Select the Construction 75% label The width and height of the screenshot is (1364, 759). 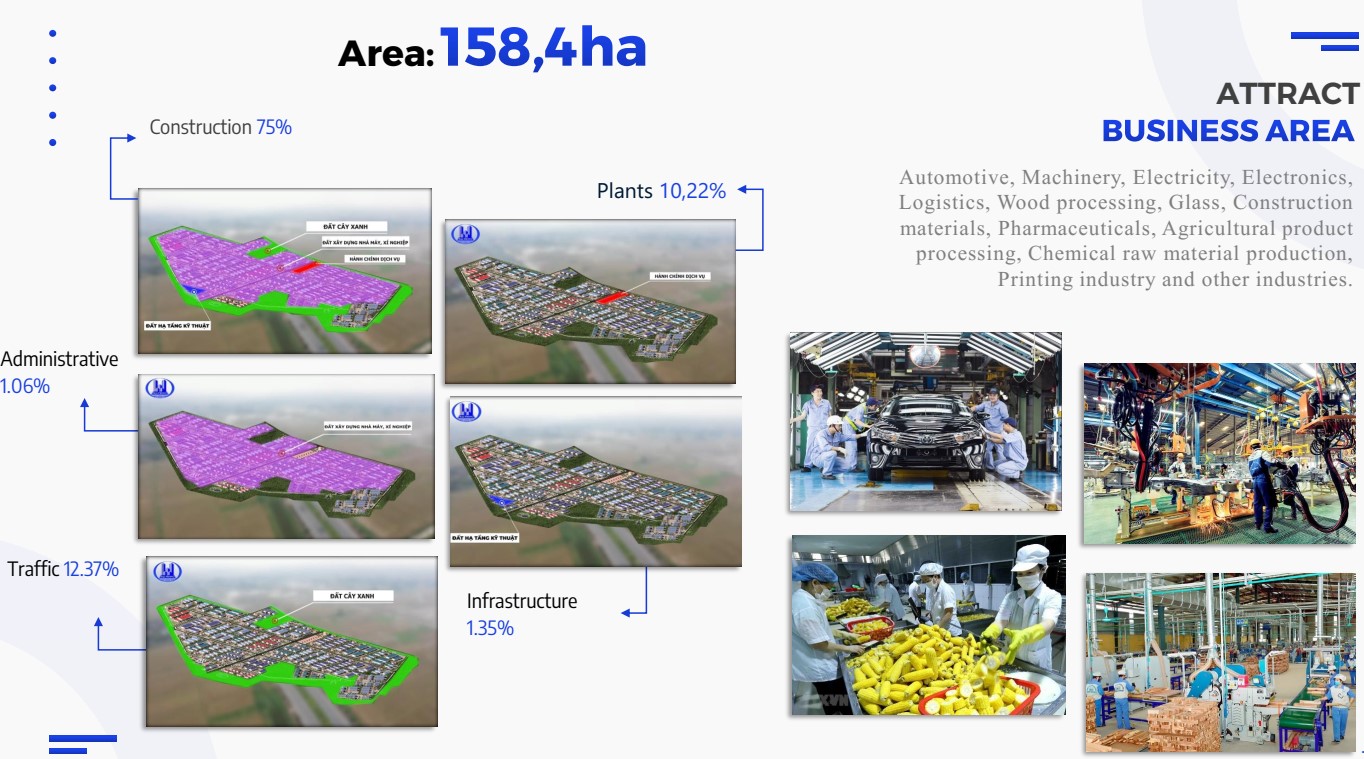(x=220, y=127)
